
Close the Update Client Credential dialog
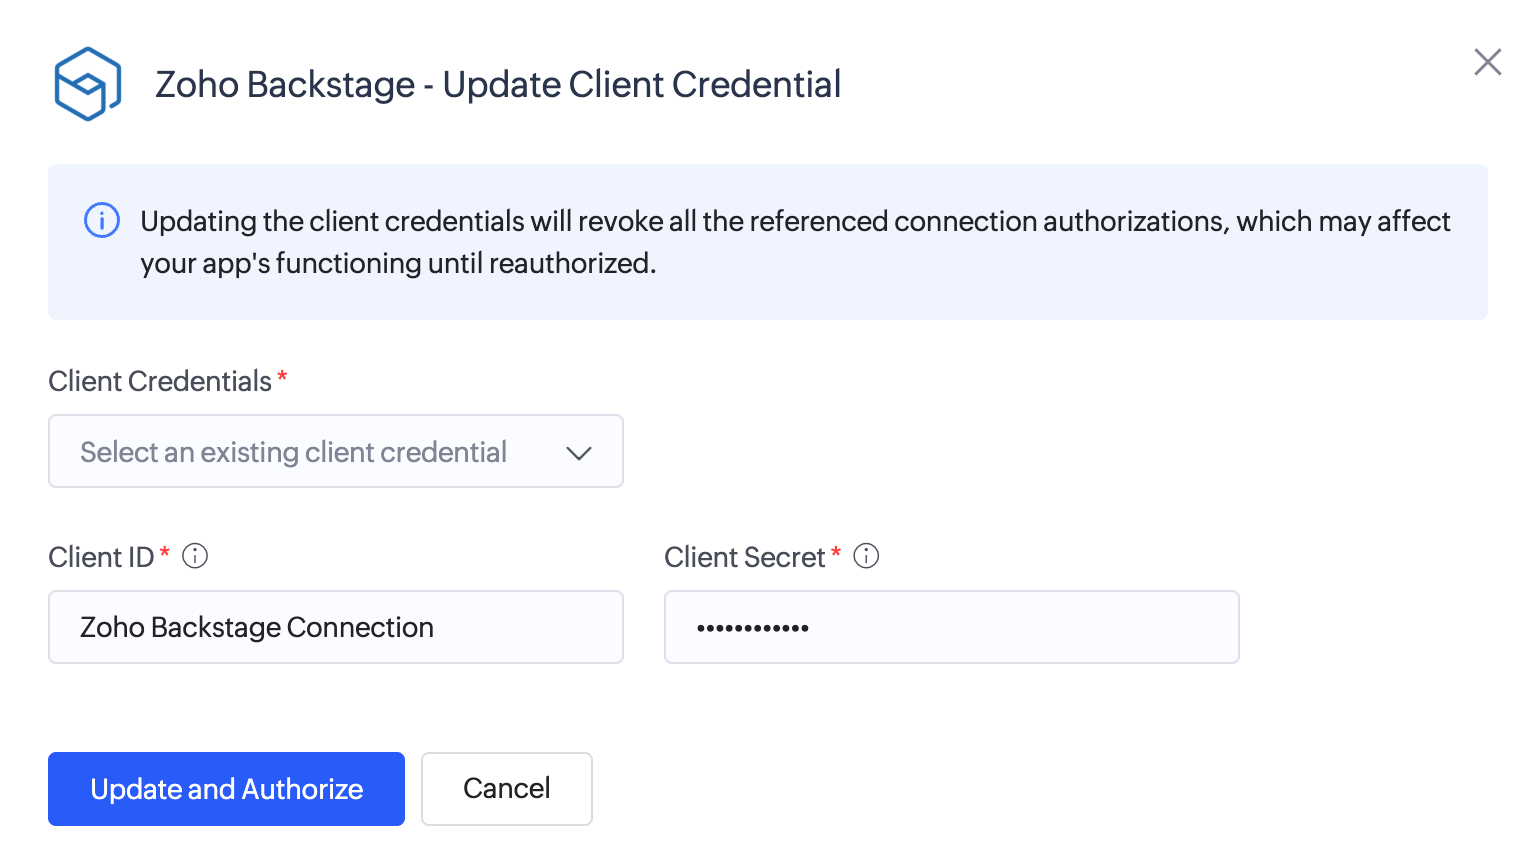tap(1487, 62)
